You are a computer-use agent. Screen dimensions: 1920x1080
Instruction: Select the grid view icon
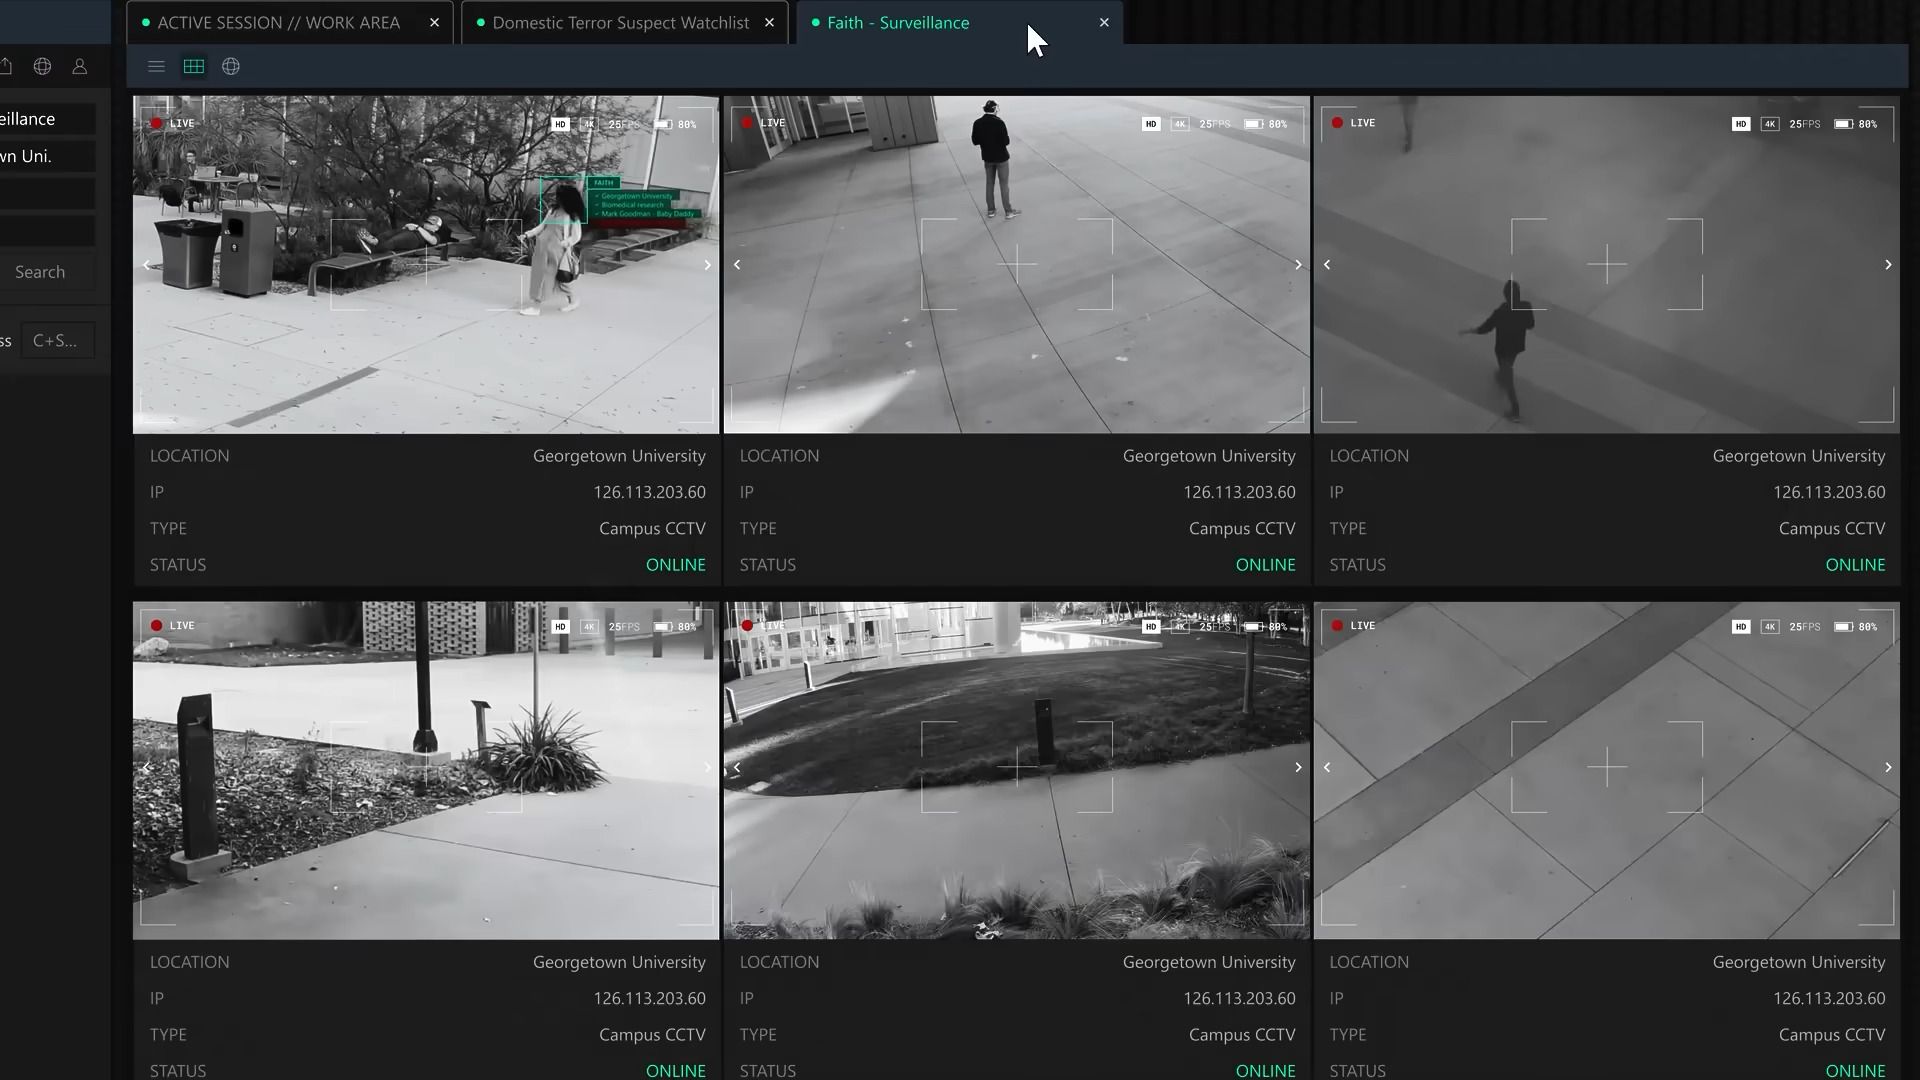194,66
